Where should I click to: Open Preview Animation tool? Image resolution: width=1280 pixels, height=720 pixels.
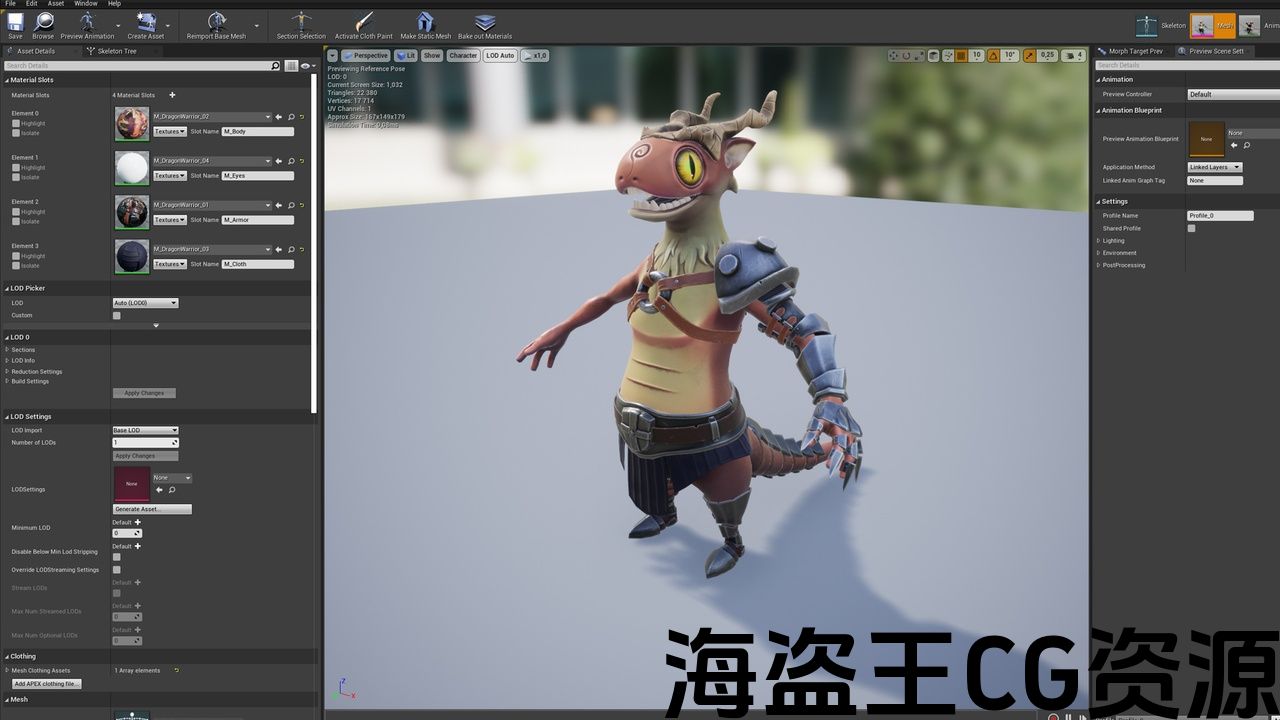[87, 22]
